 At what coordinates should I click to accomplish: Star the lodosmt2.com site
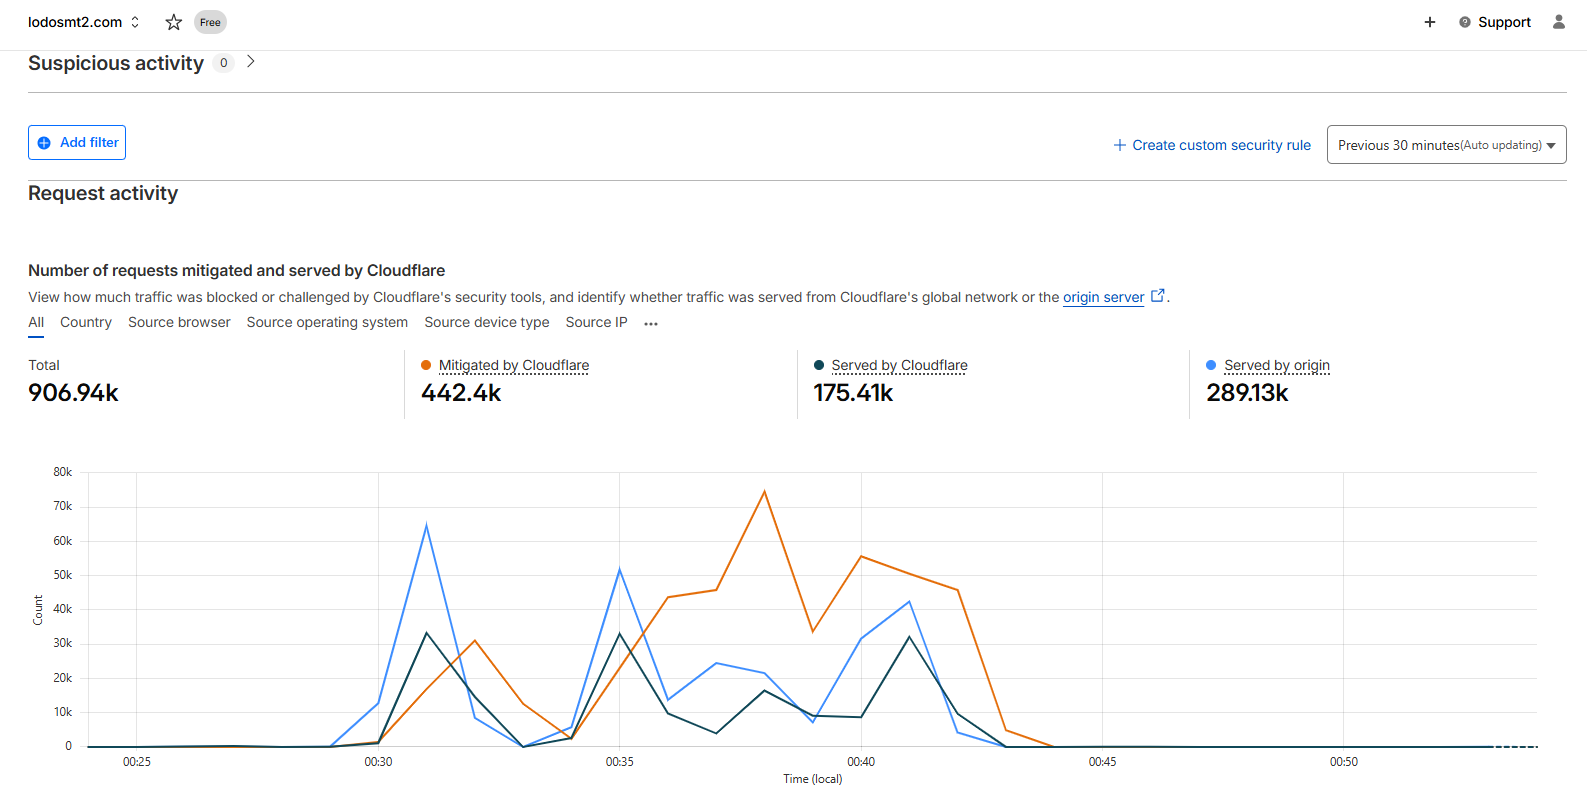tap(174, 22)
